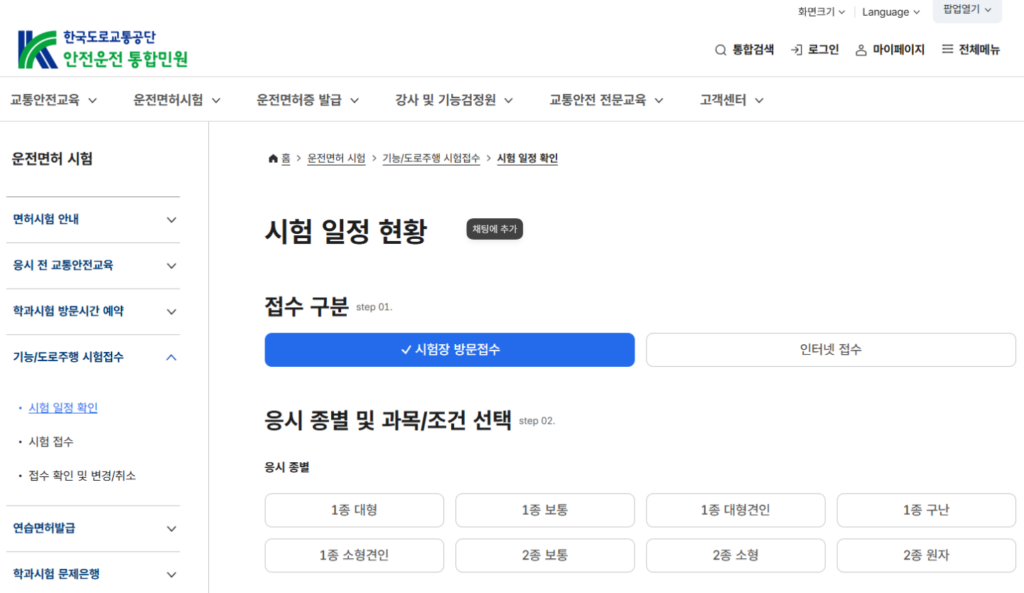
Task: Select 2종 소형 license type
Action: tap(735, 555)
